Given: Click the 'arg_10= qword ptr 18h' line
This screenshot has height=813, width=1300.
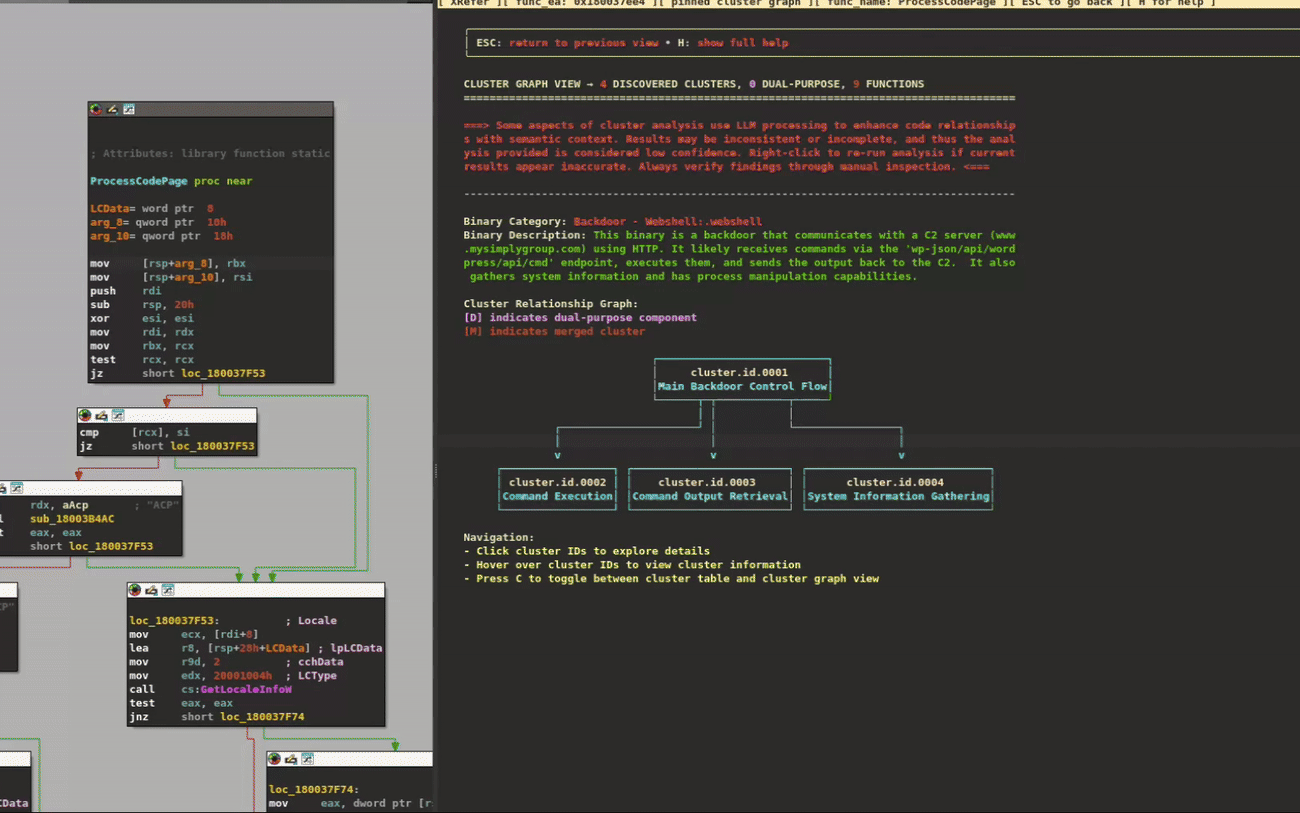Looking at the screenshot, I should click(x=161, y=236).
